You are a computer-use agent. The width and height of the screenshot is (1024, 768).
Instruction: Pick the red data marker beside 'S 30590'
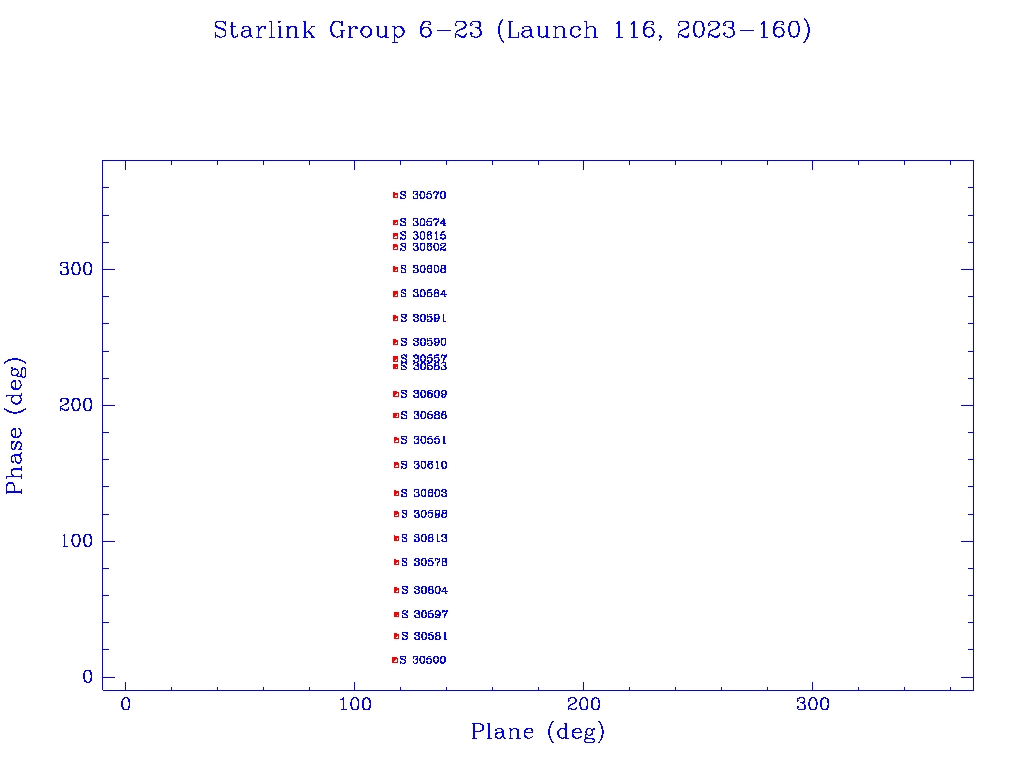coord(395,342)
